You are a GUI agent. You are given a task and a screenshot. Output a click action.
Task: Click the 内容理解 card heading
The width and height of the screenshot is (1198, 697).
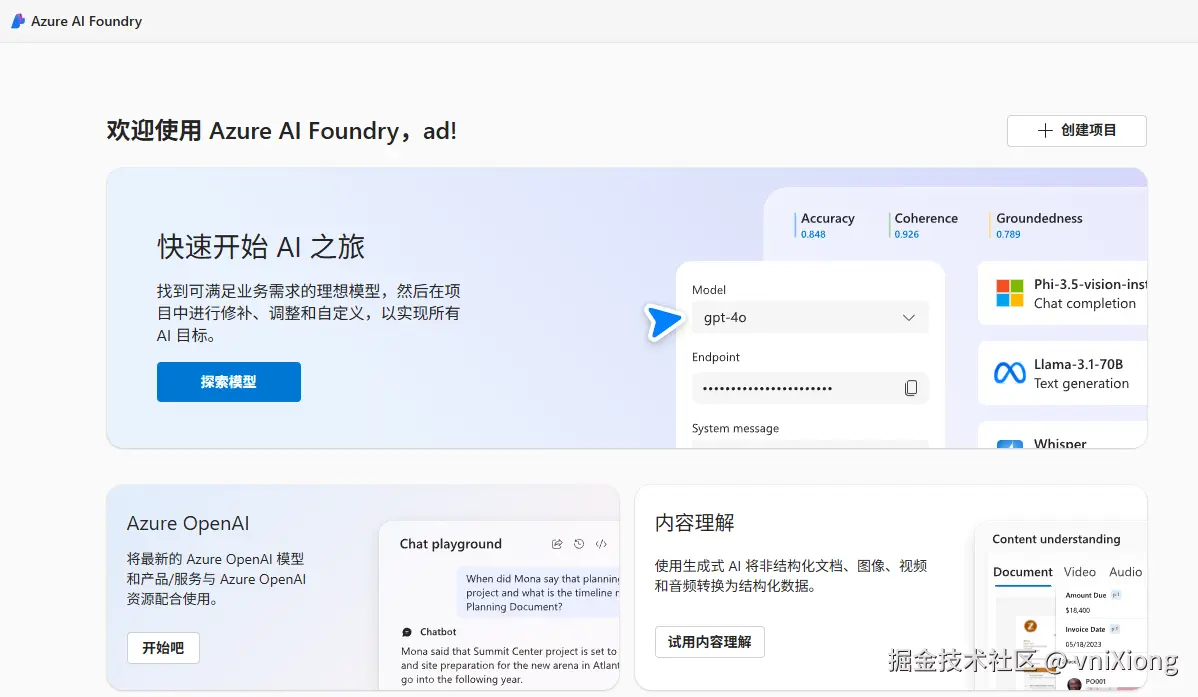(695, 524)
